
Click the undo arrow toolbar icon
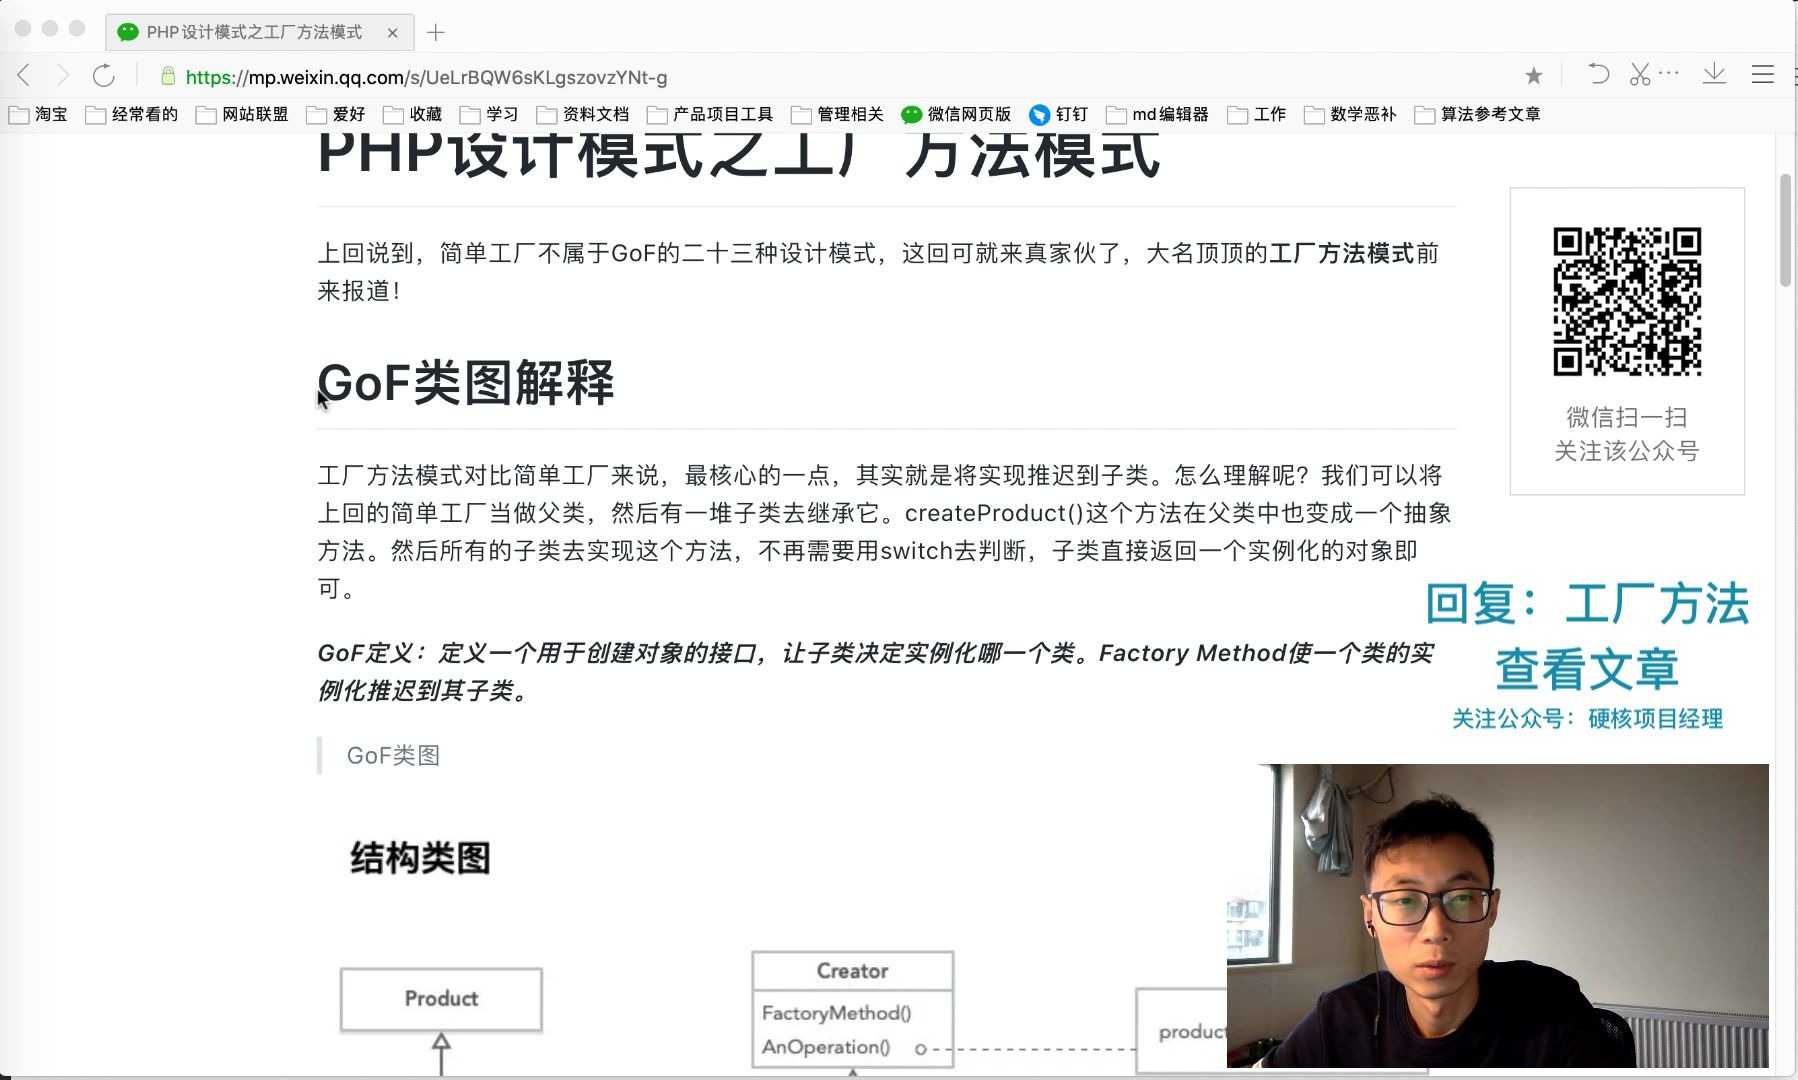[x=1598, y=74]
